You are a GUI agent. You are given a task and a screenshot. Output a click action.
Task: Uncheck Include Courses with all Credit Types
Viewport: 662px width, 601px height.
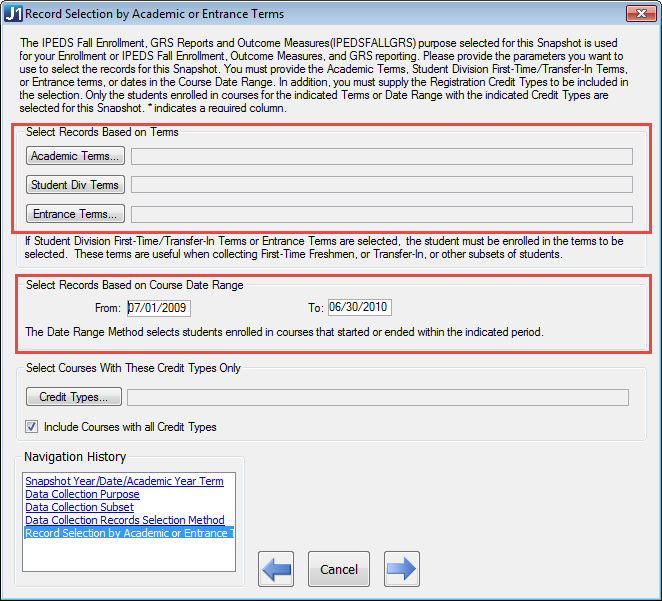click(x=31, y=426)
